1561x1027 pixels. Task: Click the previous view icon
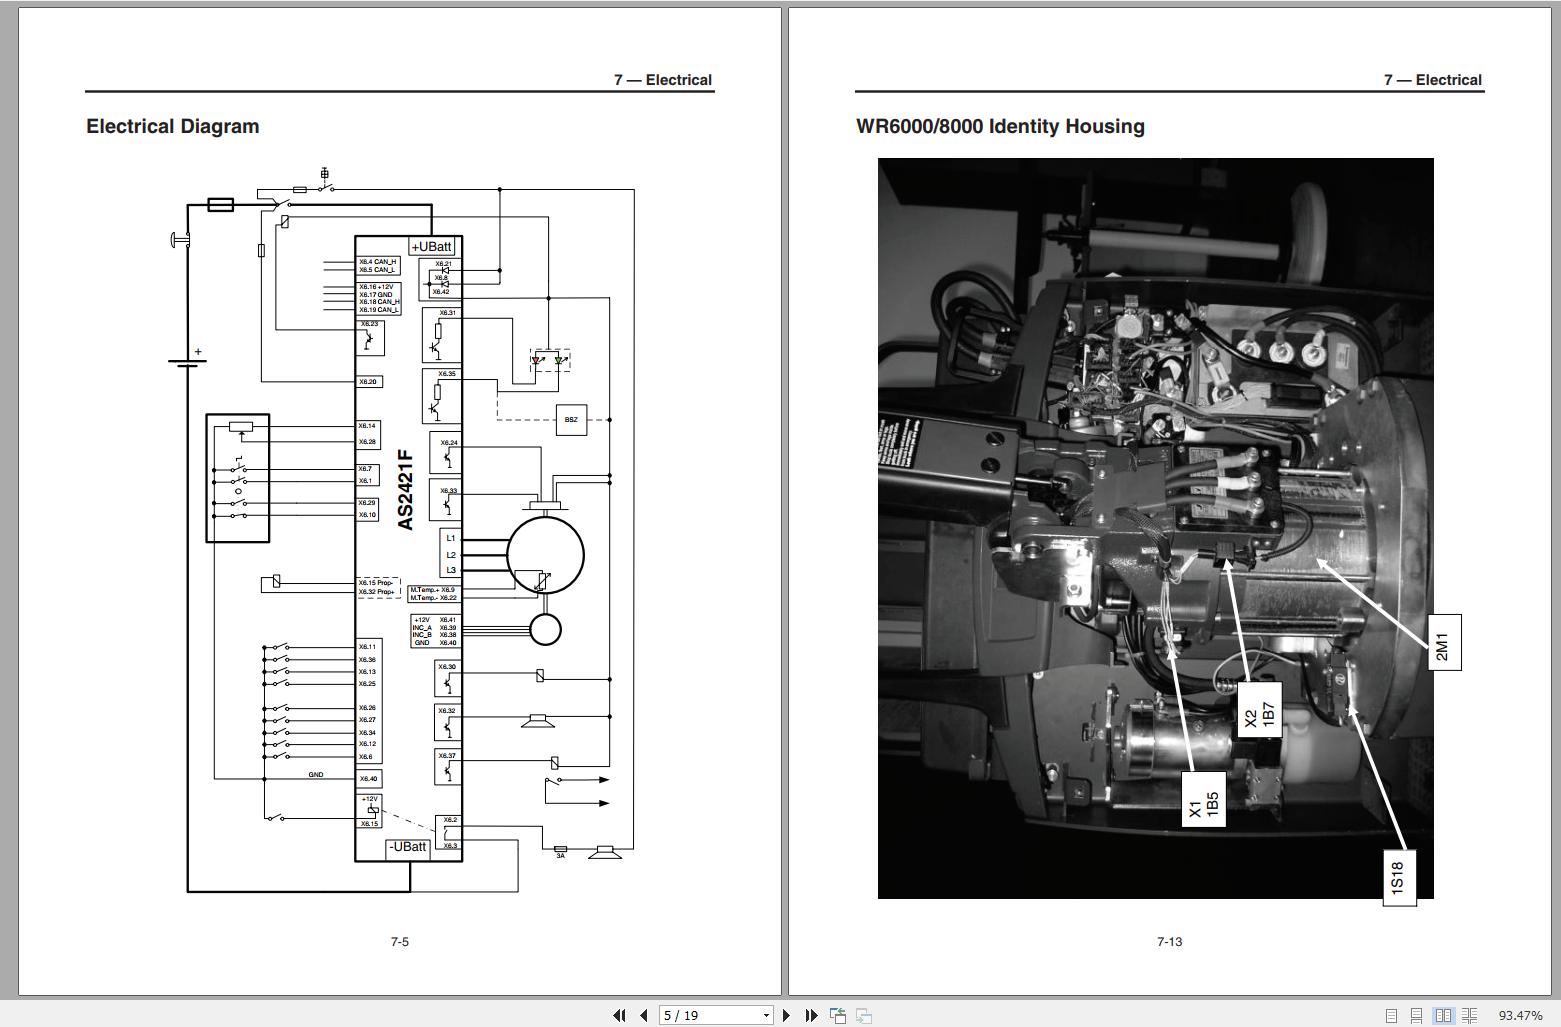[838, 1015]
